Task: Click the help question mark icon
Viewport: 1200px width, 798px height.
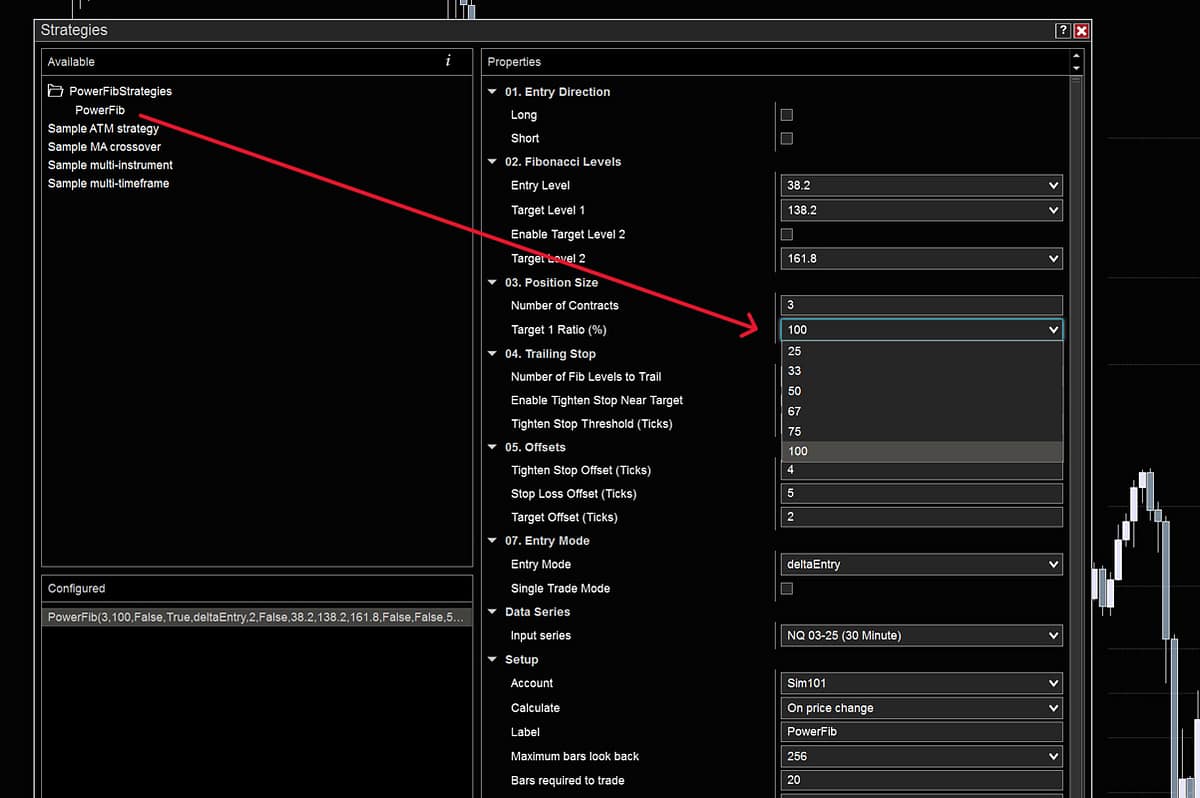Action: click(1063, 31)
